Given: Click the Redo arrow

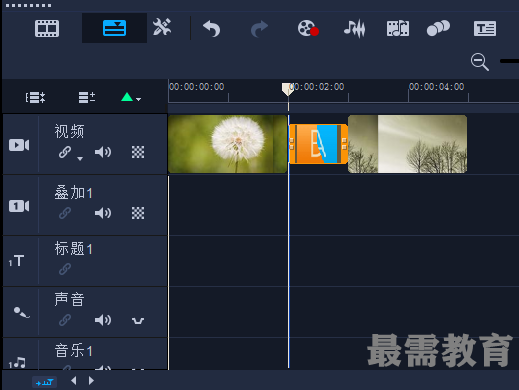Looking at the screenshot, I should tap(259, 29).
